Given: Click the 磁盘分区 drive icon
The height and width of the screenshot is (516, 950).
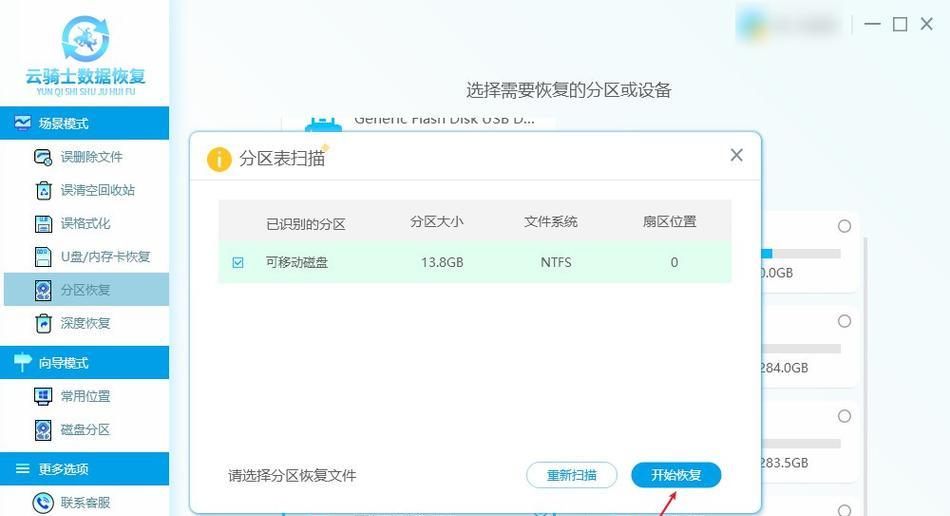Looking at the screenshot, I should [43, 429].
